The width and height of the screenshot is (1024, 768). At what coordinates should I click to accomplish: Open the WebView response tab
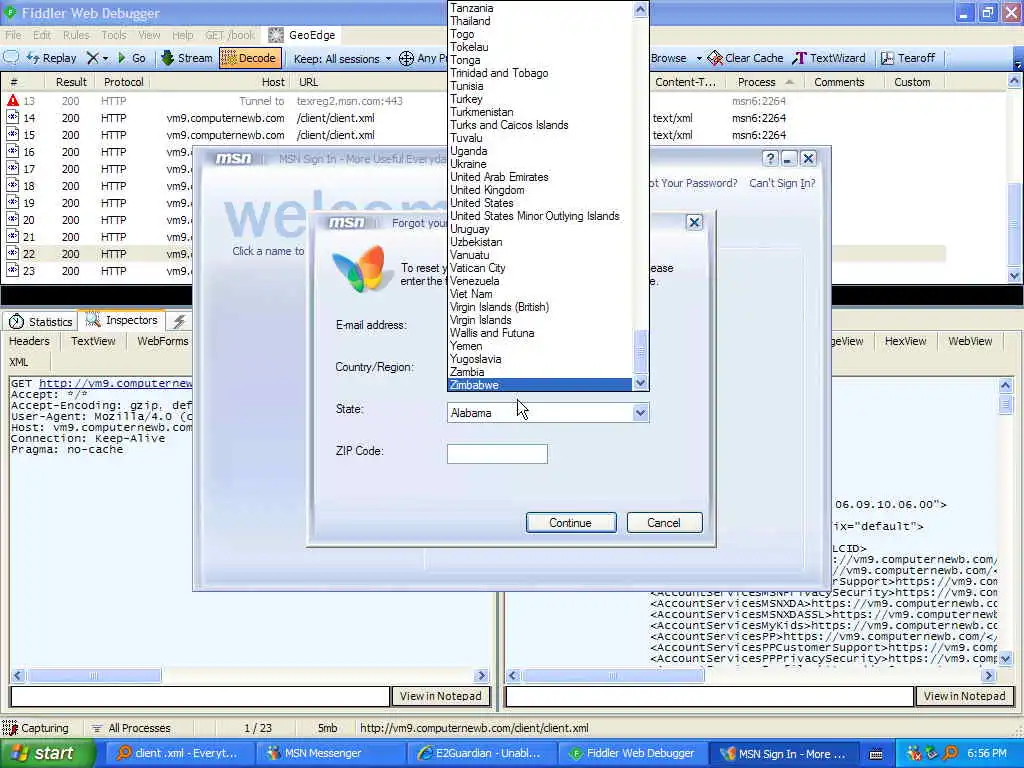970,341
